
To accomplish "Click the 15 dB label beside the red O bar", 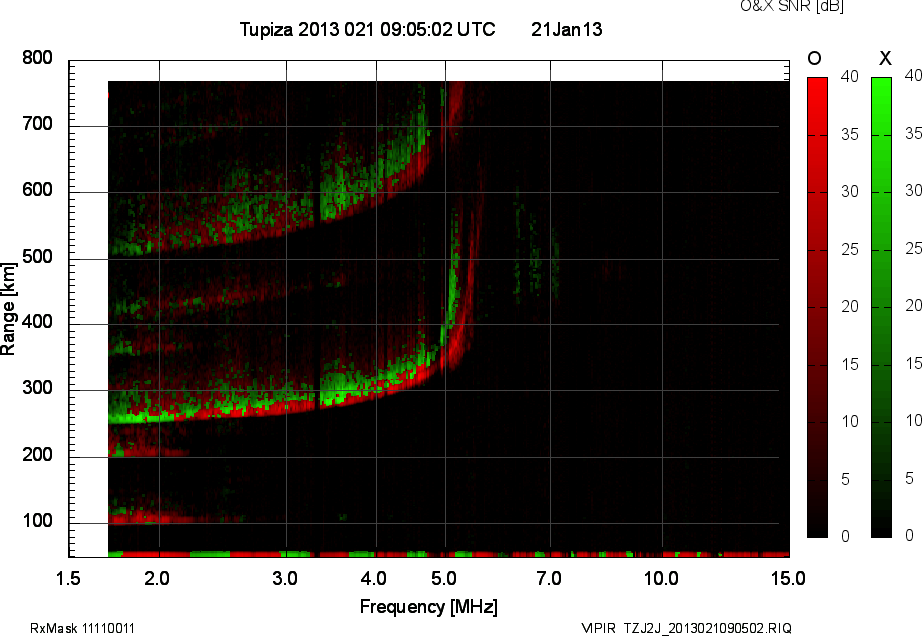I will 850,364.
